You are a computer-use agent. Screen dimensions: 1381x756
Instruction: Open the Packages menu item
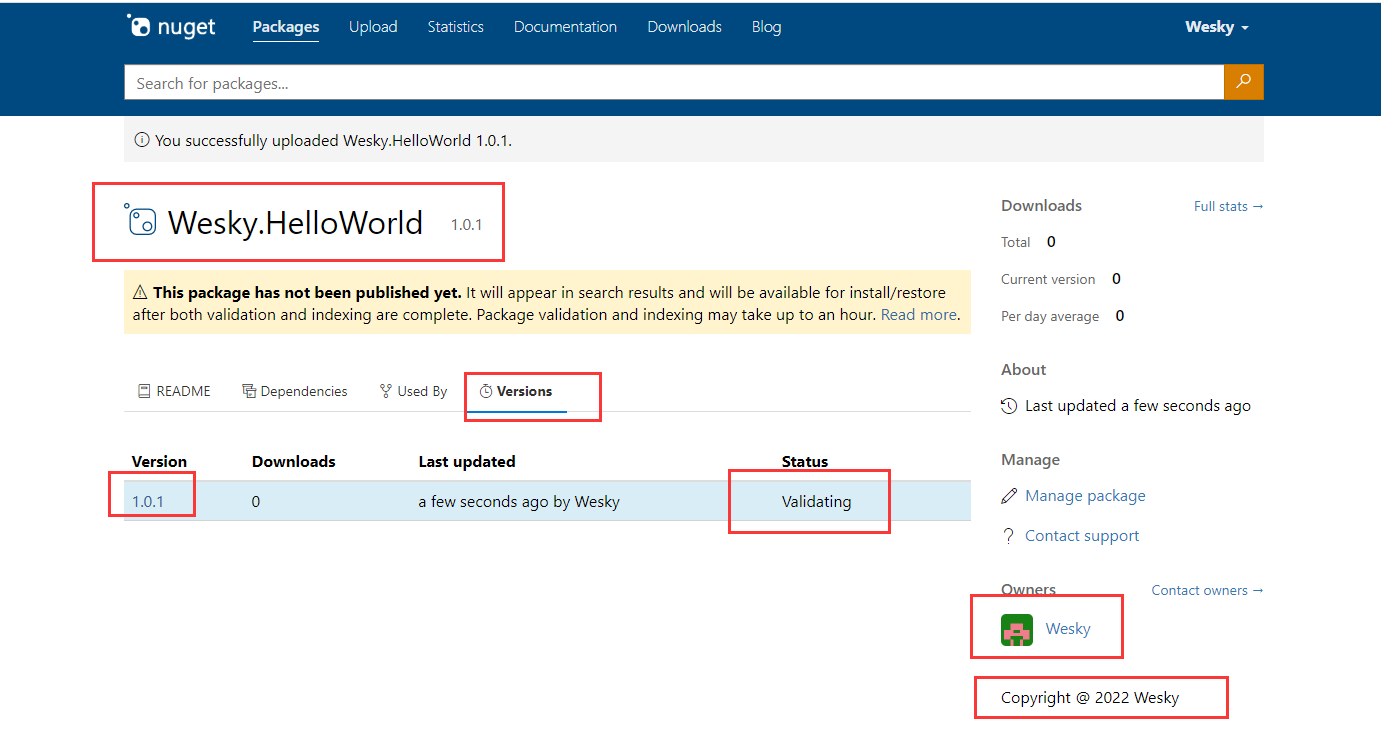click(x=286, y=27)
